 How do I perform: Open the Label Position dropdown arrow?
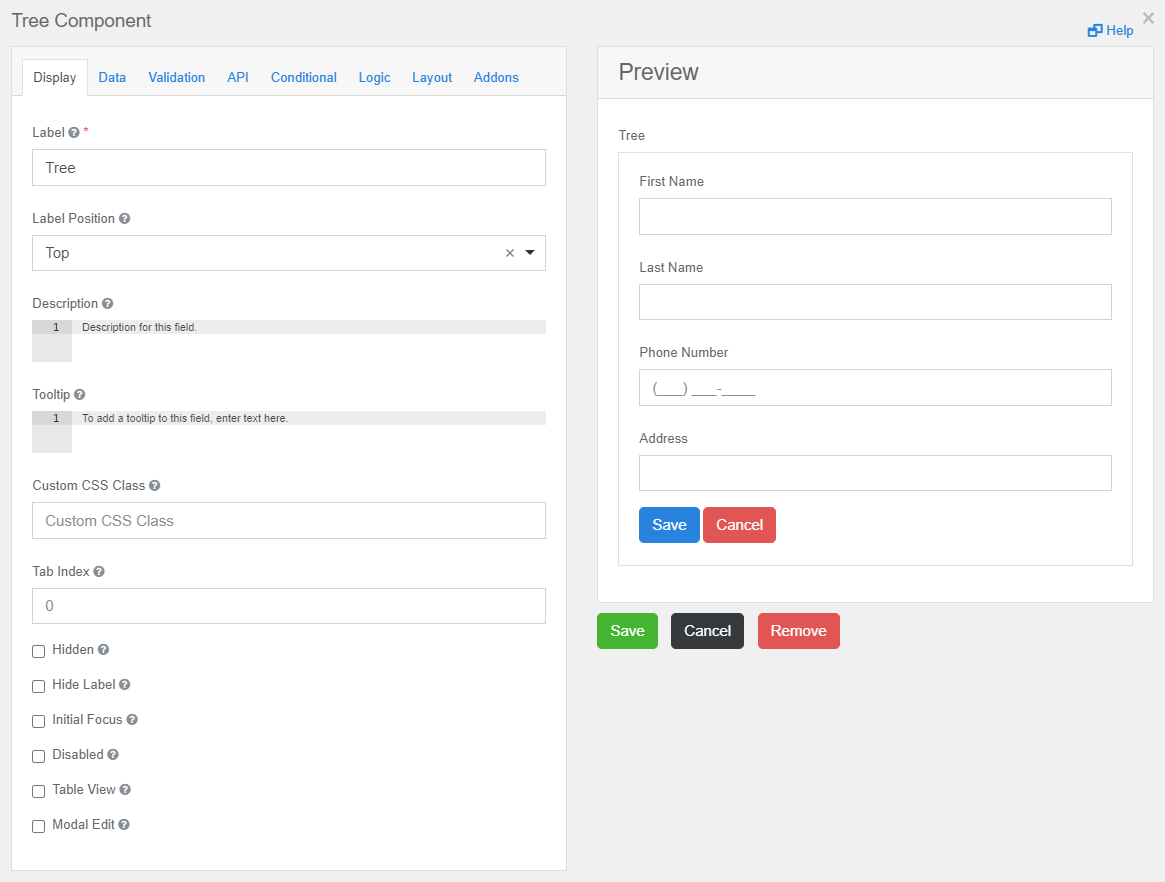pyautogui.click(x=530, y=253)
